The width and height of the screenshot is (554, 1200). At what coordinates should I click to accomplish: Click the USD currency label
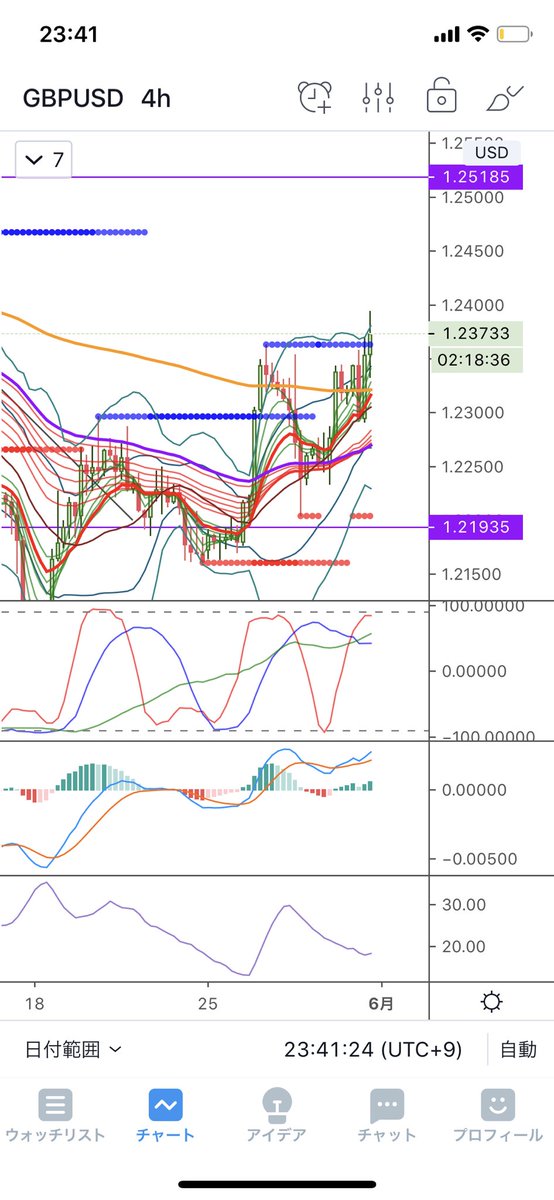(x=491, y=152)
